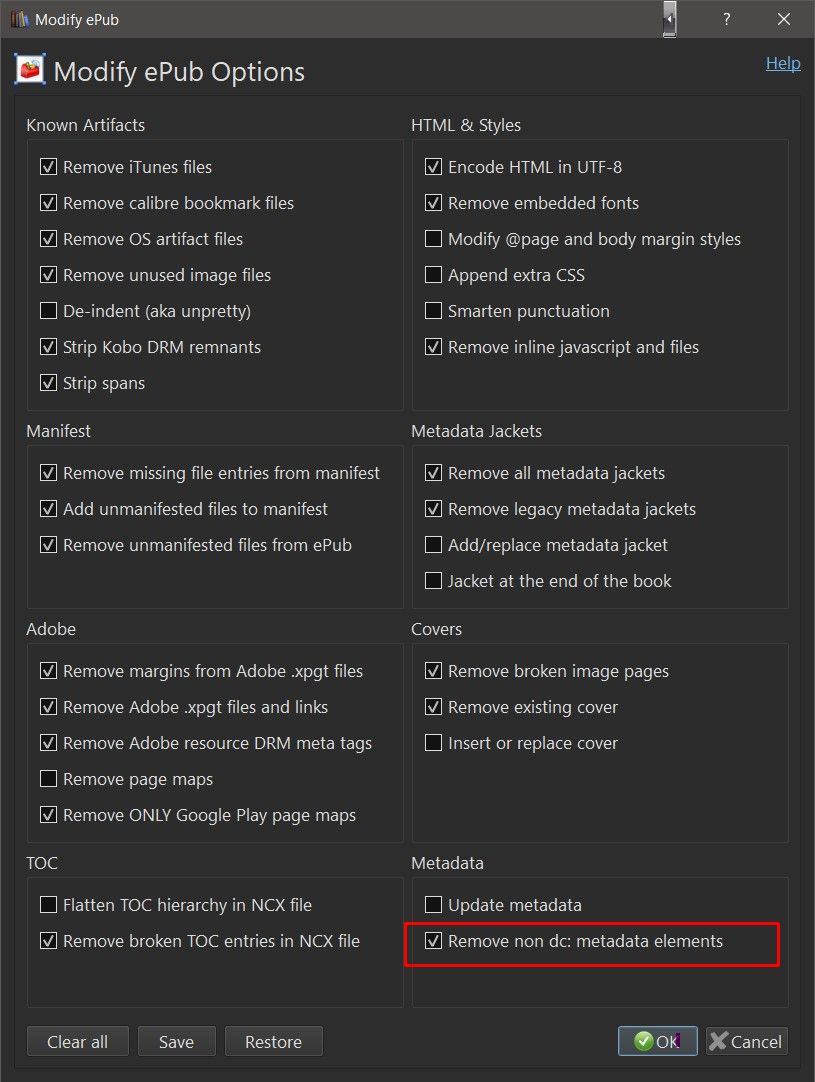Click the question mark help button in title bar
Viewport: 815px width, 1082px height.
727,20
